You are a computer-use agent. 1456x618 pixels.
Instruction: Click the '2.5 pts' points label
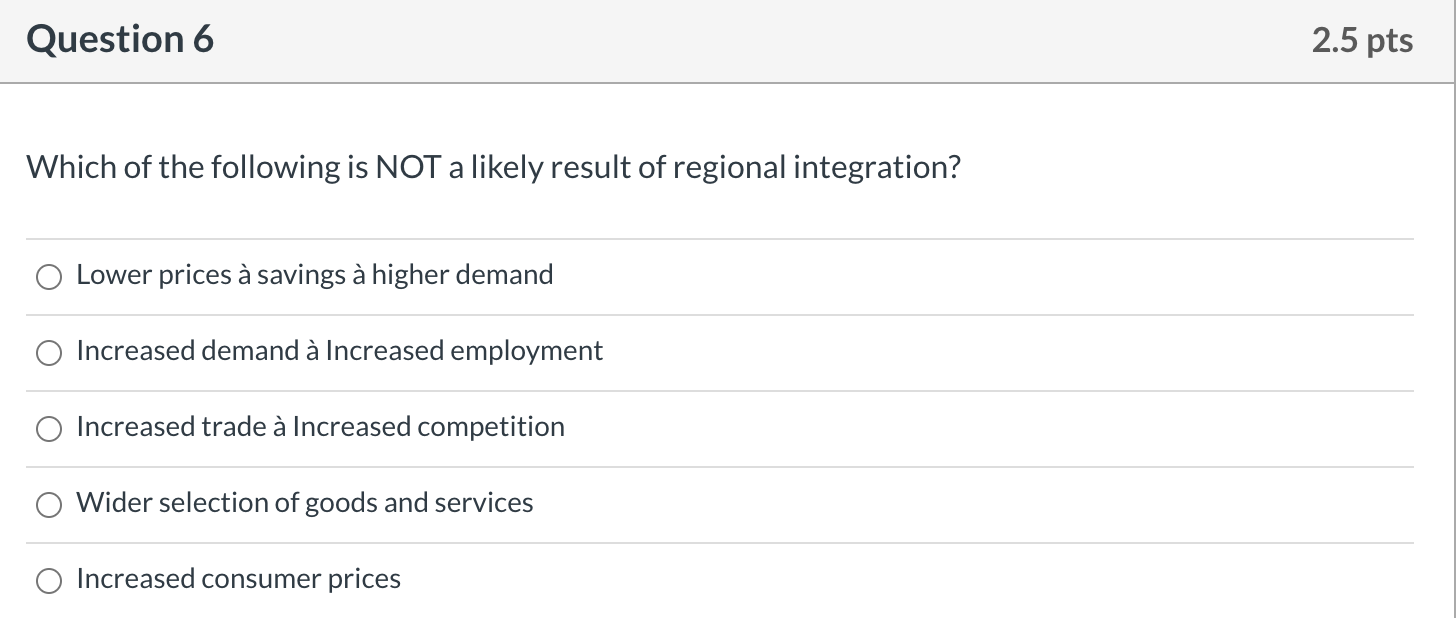(1362, 40)
